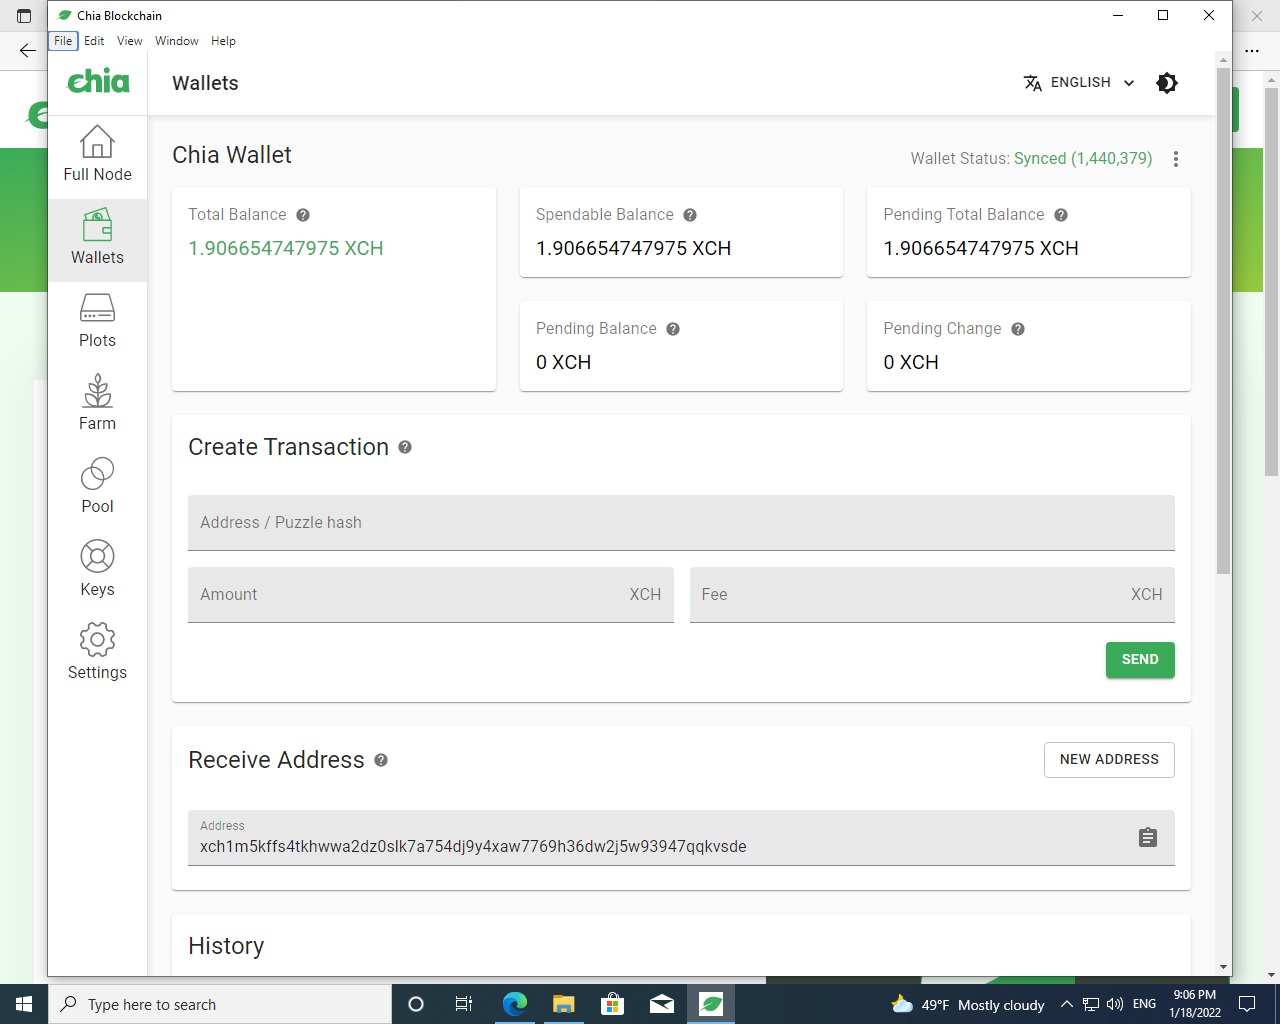Show hidden system tray icons
Screen dimensions: 1280x1024
(x=1066, y=1004)
